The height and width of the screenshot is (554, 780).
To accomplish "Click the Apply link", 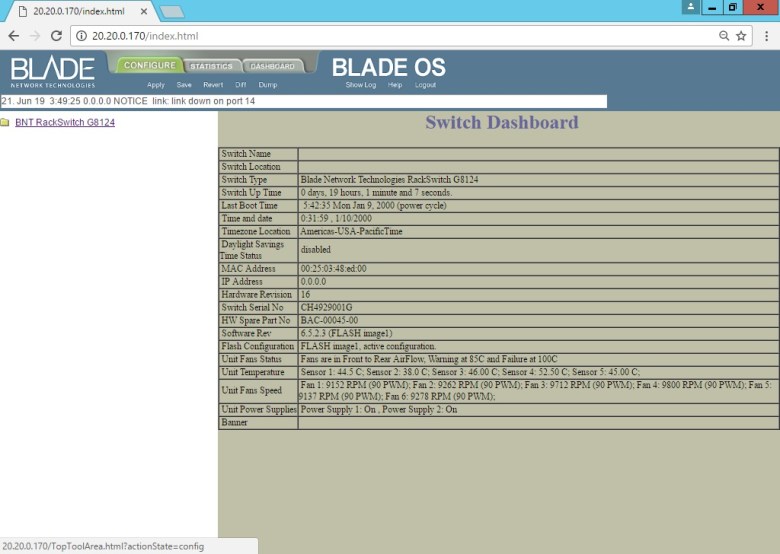I will pos(155,85).
